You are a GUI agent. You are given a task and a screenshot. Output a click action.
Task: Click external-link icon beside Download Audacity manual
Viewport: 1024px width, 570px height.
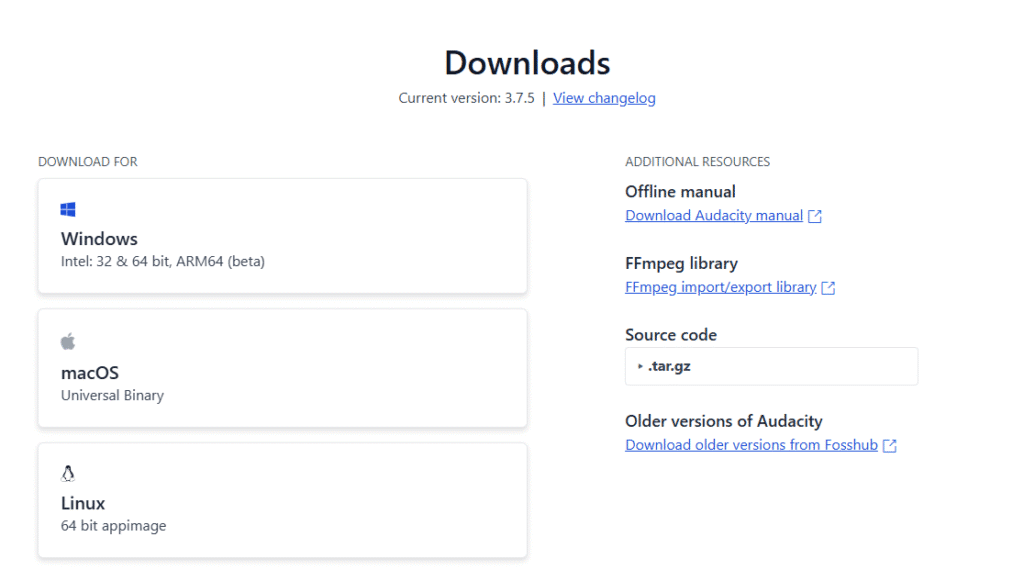[814, 216]
